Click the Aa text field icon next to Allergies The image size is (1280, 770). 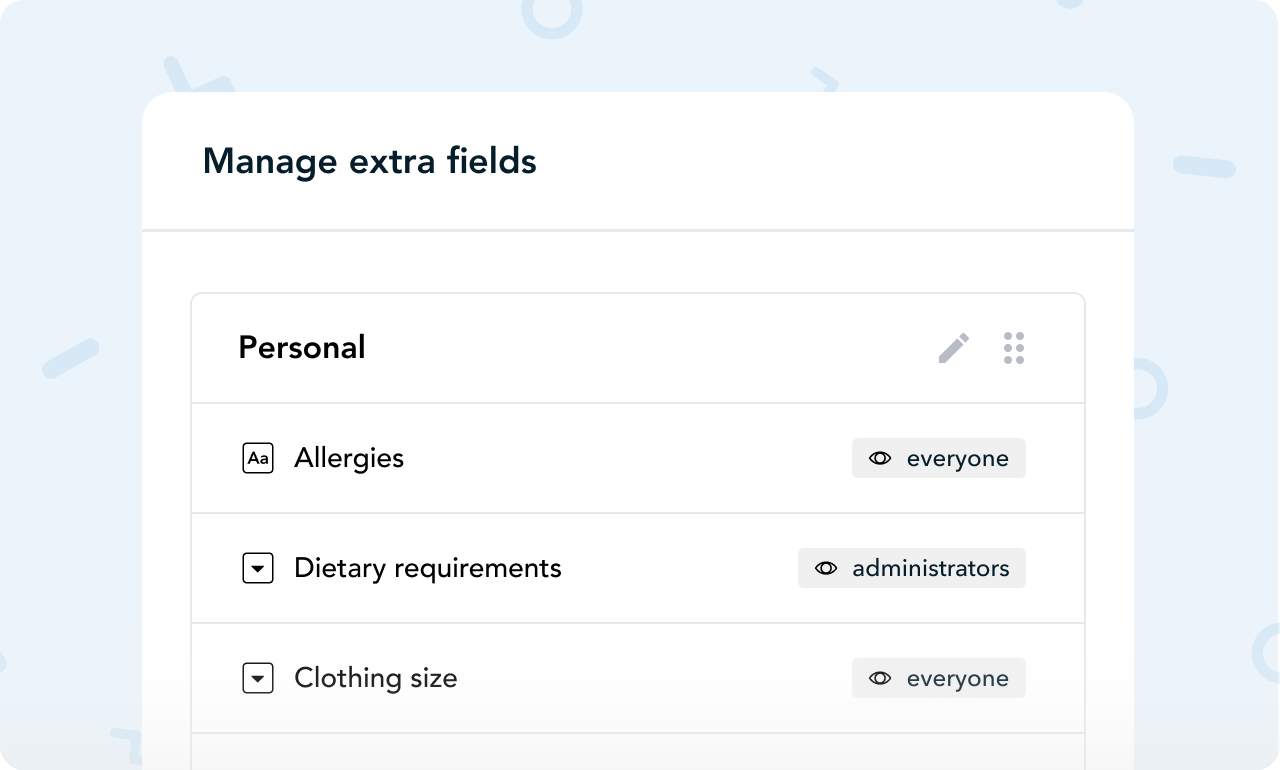[258, 458]
